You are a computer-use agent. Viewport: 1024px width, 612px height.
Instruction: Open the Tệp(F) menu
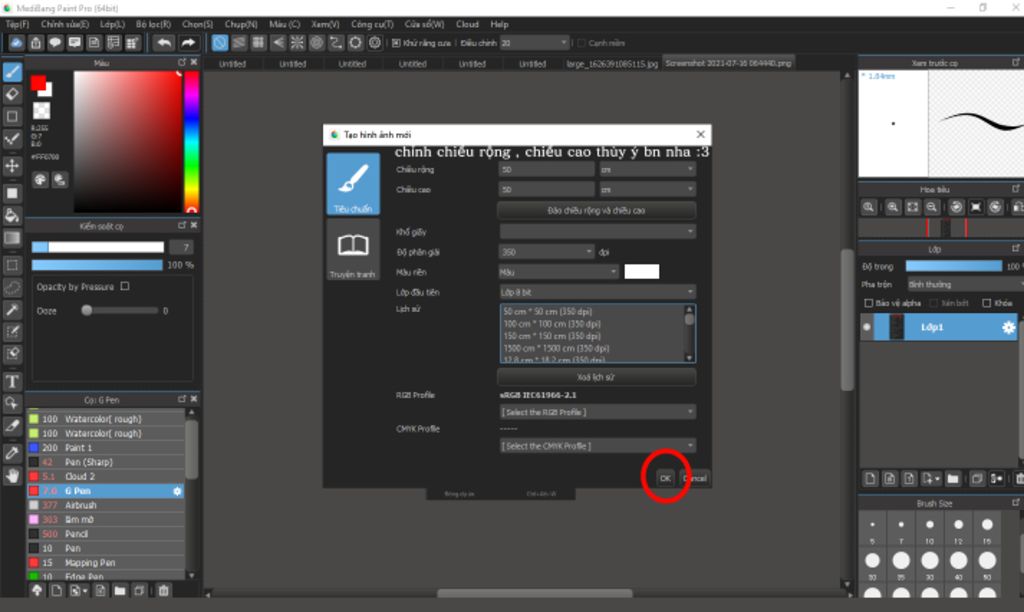pos(17,24)
